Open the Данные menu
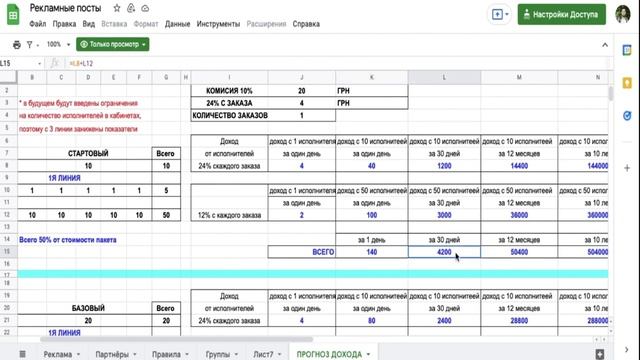Viewport: 640px width, 360px height. (178, 24)
